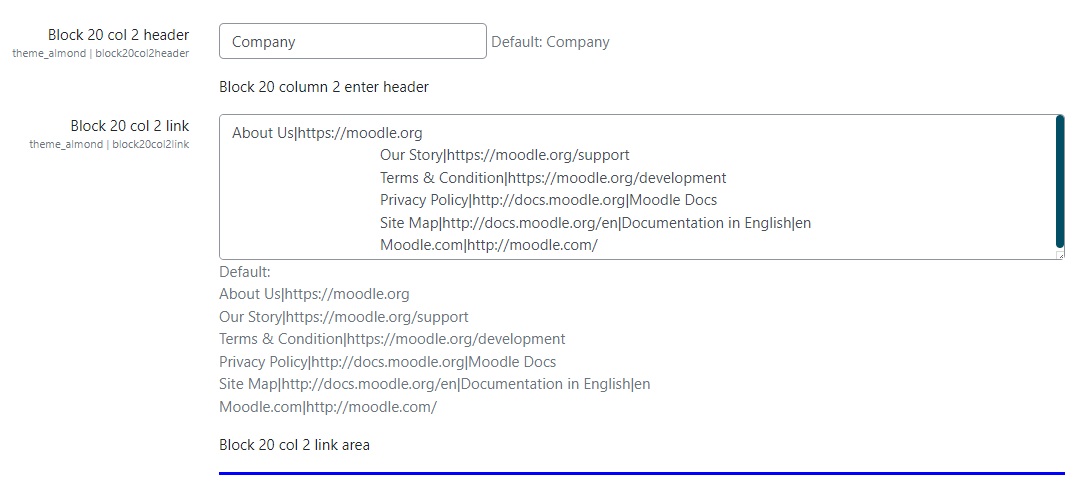Screen dimensions: 1084x482
Task: Click default 'Privacy Policy' Moodle Docs line
Action: [387, 362]
